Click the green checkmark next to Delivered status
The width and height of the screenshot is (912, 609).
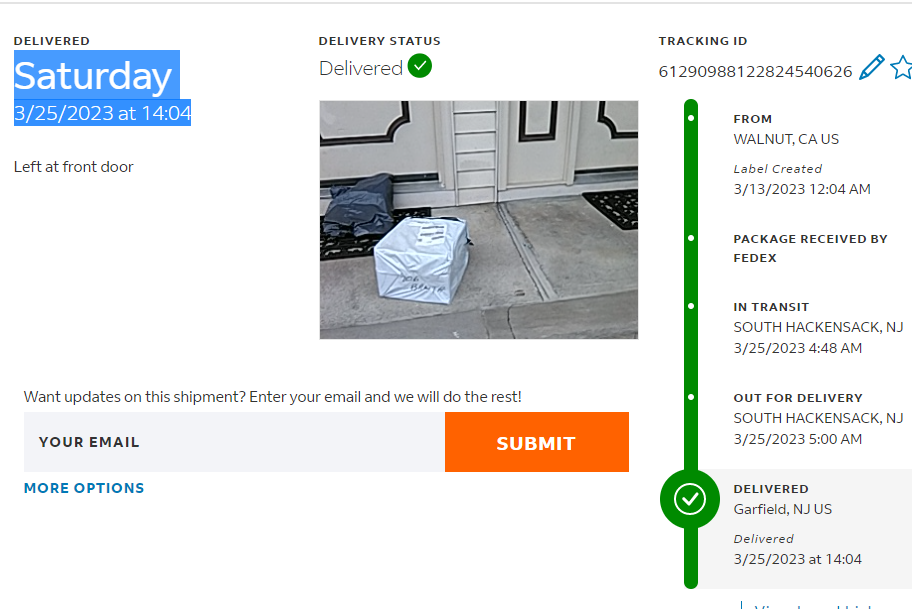(x=419, y=66)
